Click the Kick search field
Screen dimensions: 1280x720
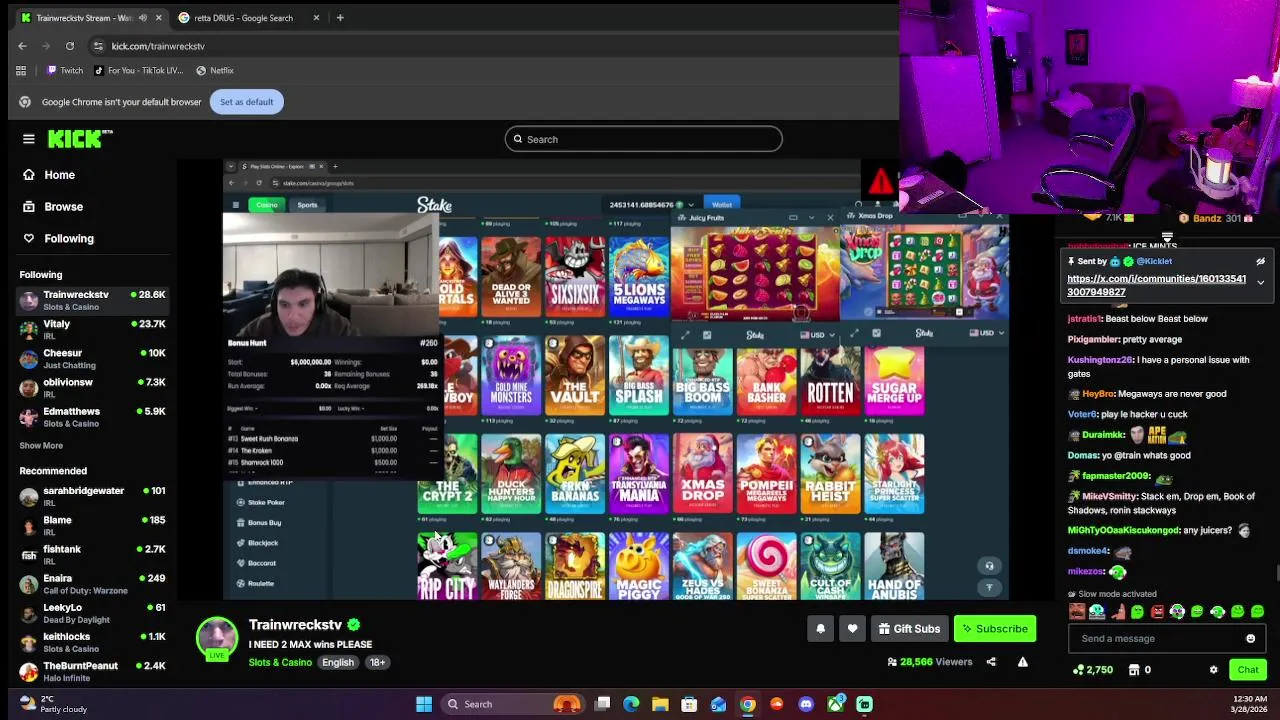[x=644, y=139]
